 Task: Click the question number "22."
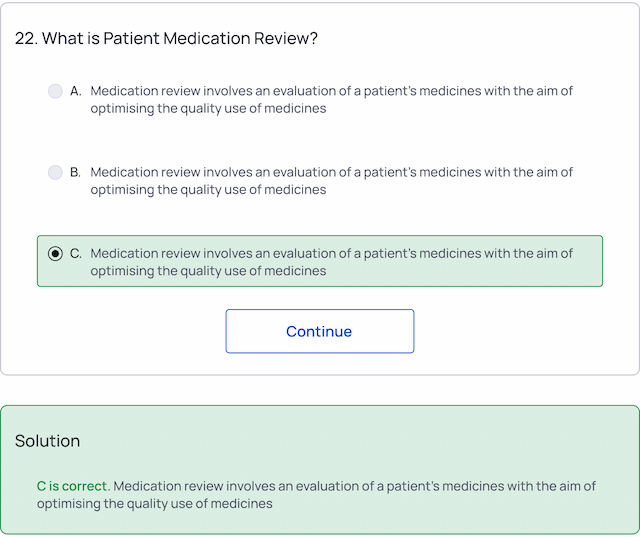tap(26, 38)
